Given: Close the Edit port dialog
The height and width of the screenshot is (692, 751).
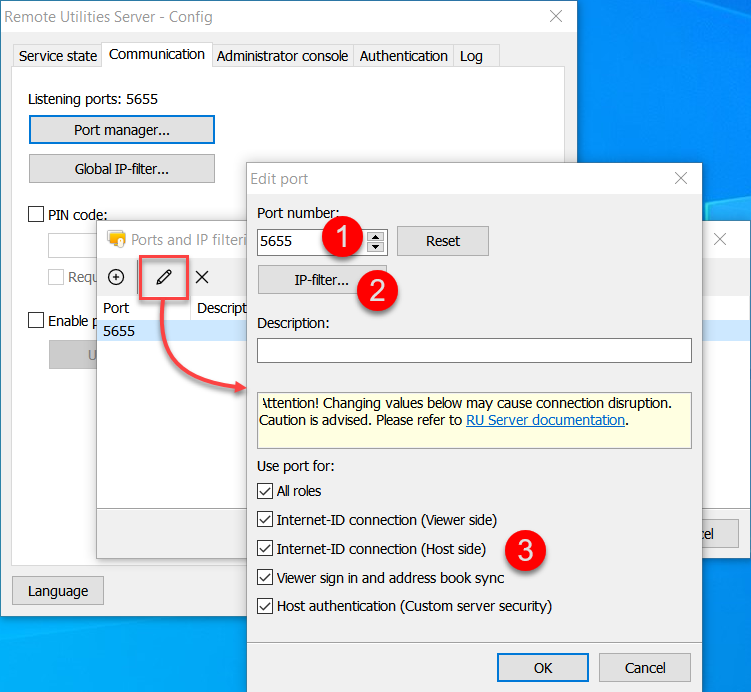Looking at the screenshot, I should [681, 178].
